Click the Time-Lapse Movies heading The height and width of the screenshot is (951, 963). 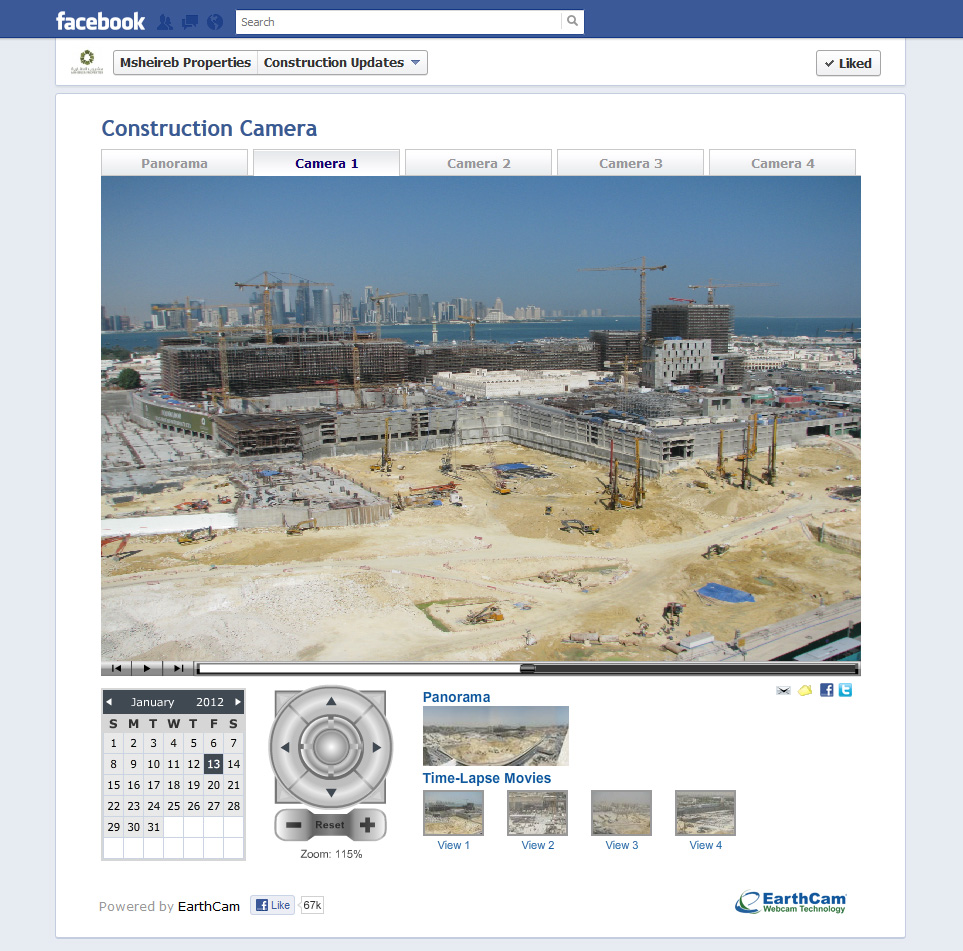(x=486, y=778)
